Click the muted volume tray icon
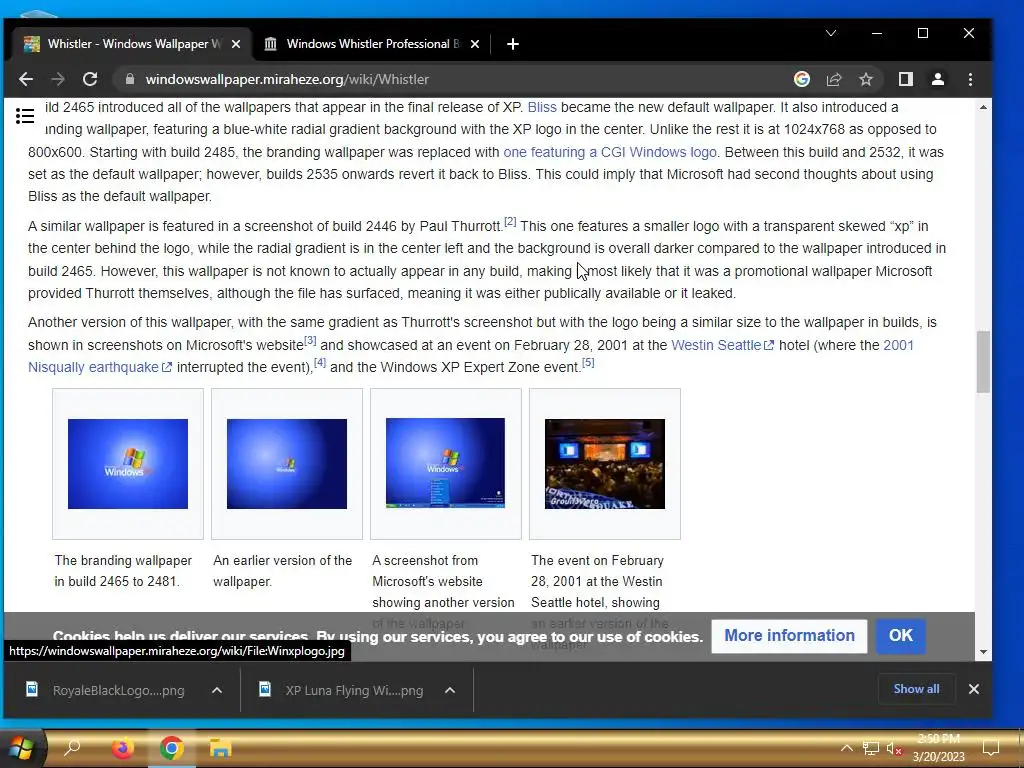The image size is (1024, 768). point(894,748)
